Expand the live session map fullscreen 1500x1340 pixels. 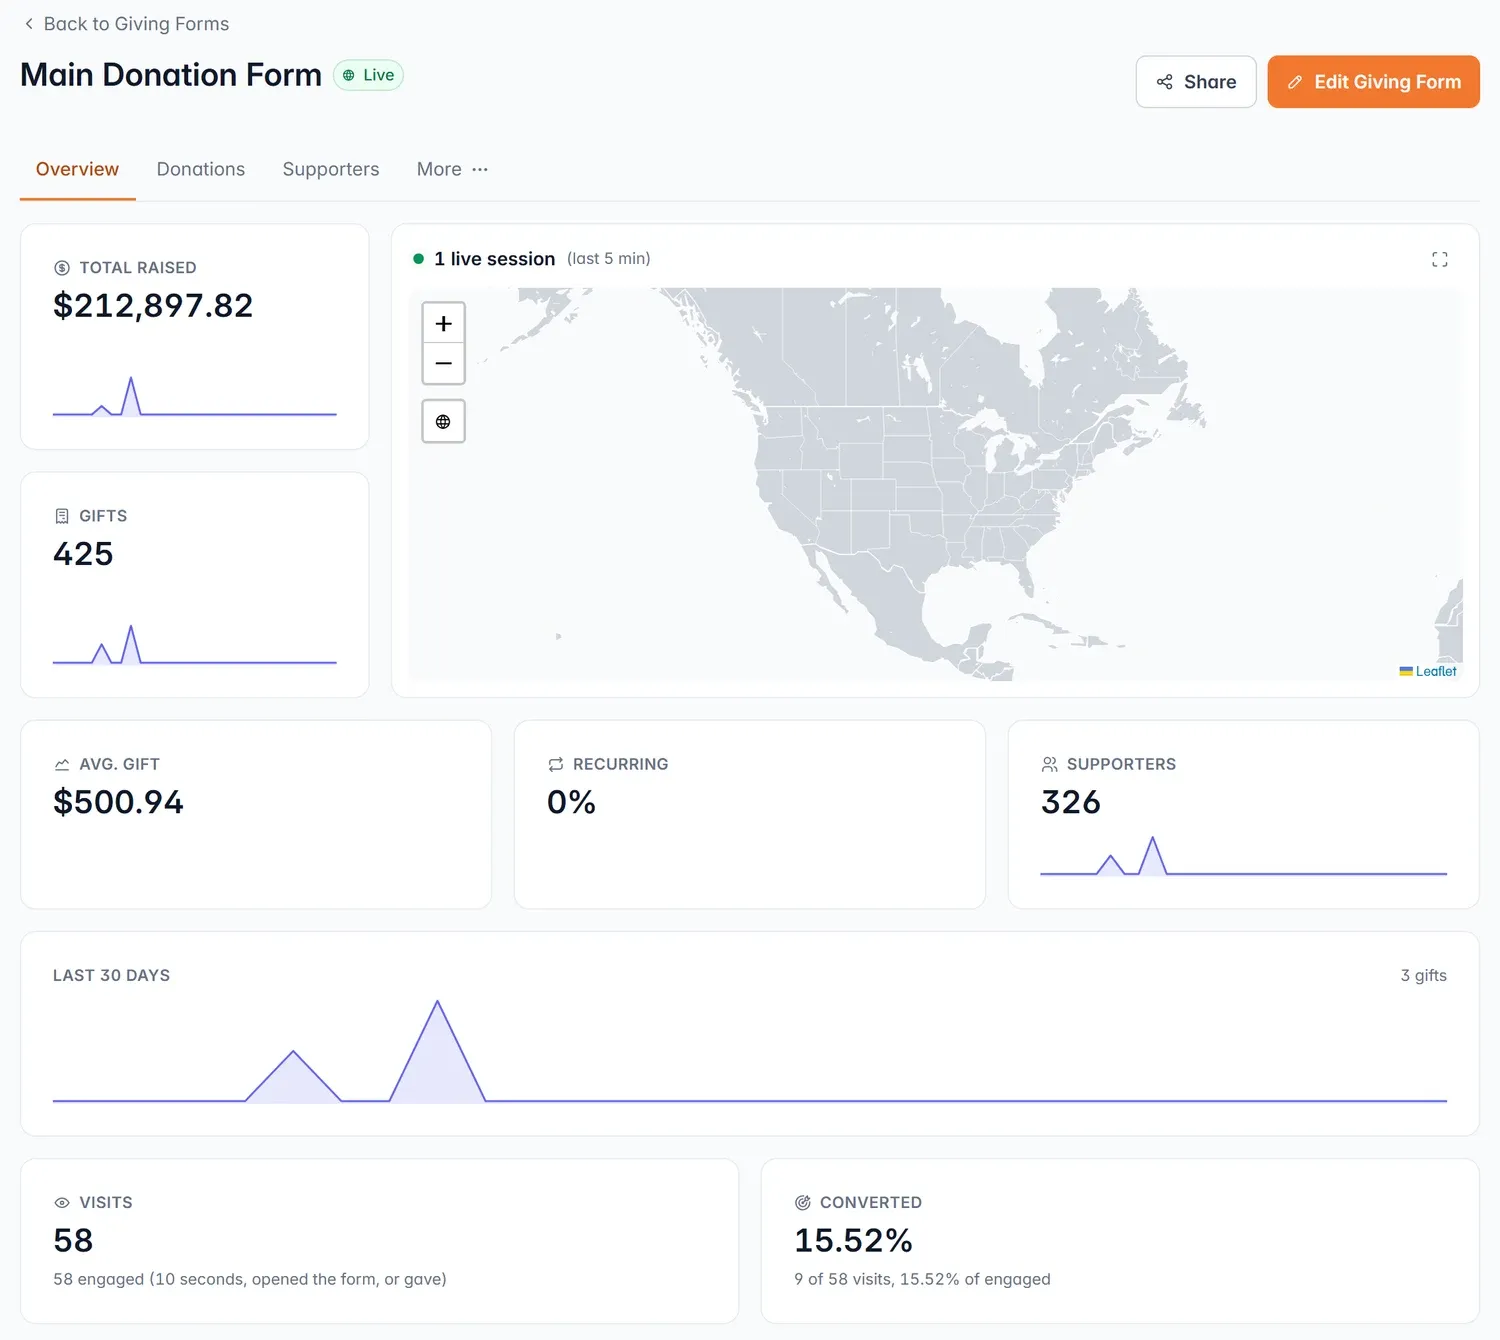tap(1439, 259)
